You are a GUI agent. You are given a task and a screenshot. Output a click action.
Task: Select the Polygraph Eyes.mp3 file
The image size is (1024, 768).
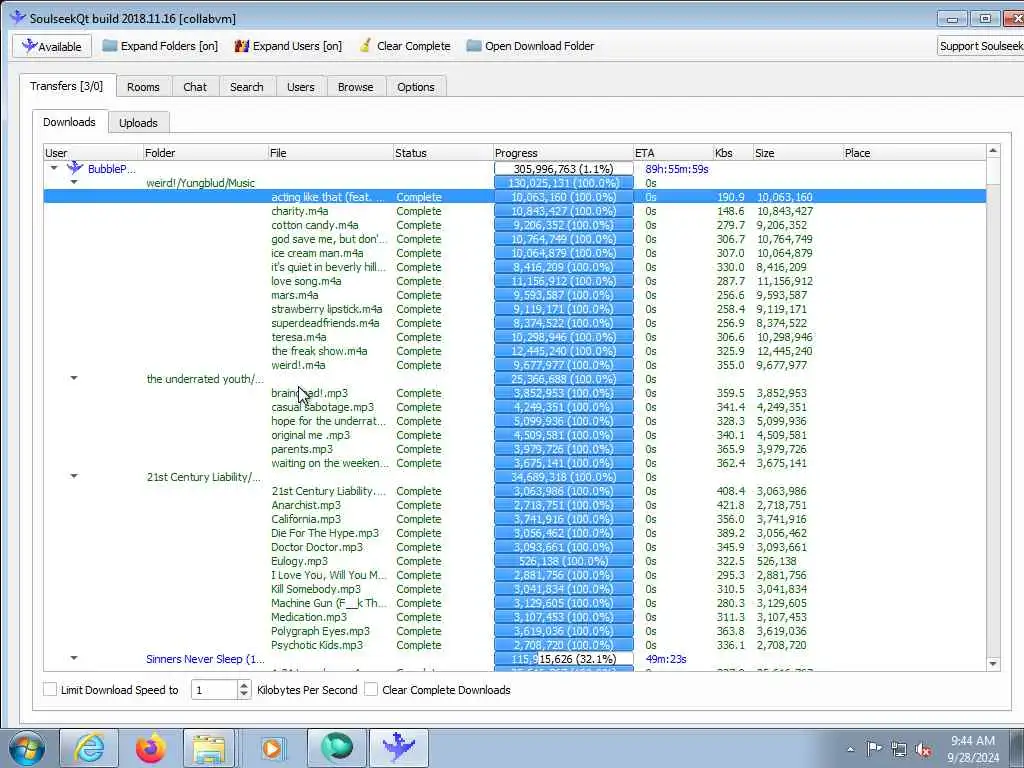click(320, 631)
